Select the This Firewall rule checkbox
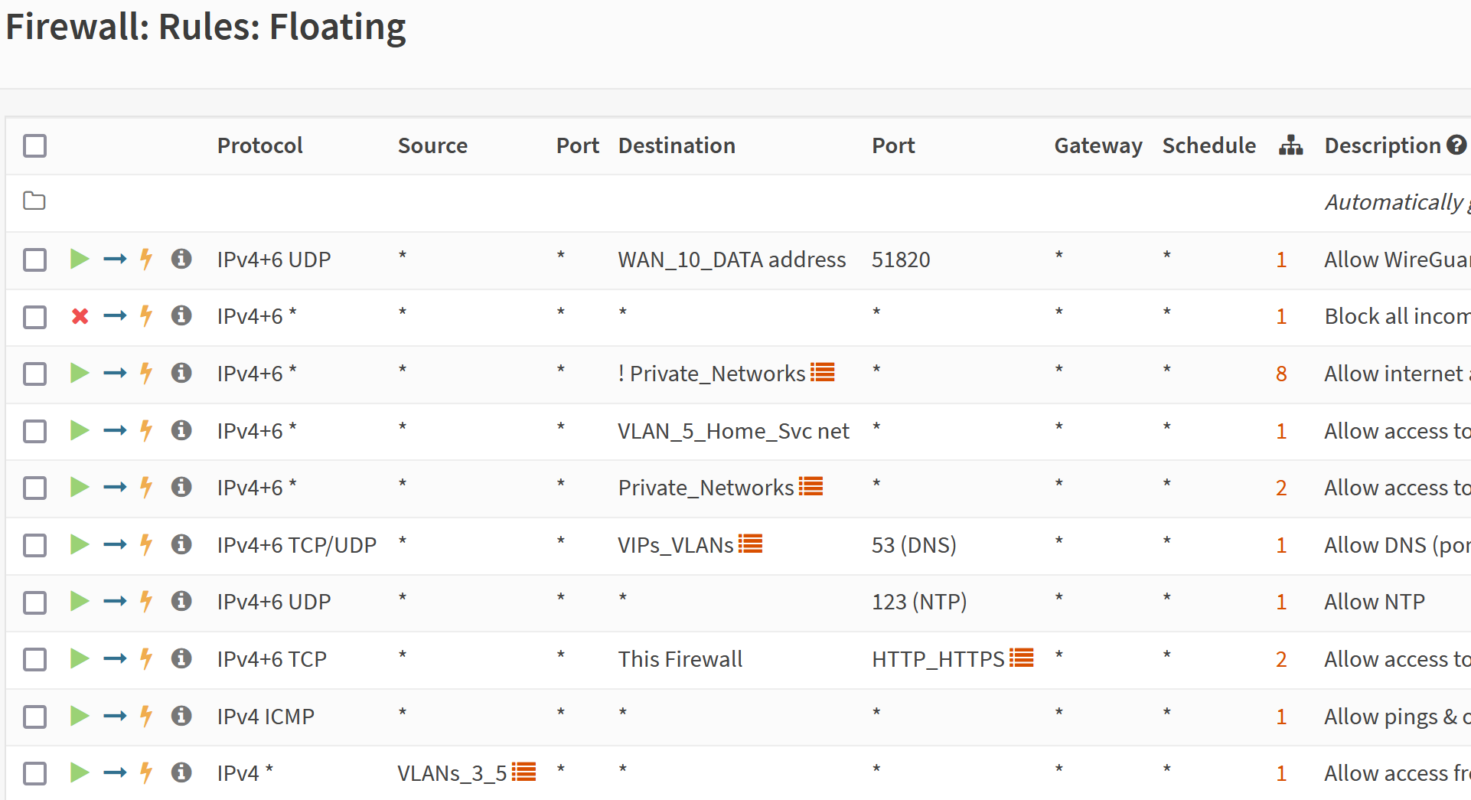The height and width of the screenshot is (800, 1471). pyautogui.click(x=35, y=659)
